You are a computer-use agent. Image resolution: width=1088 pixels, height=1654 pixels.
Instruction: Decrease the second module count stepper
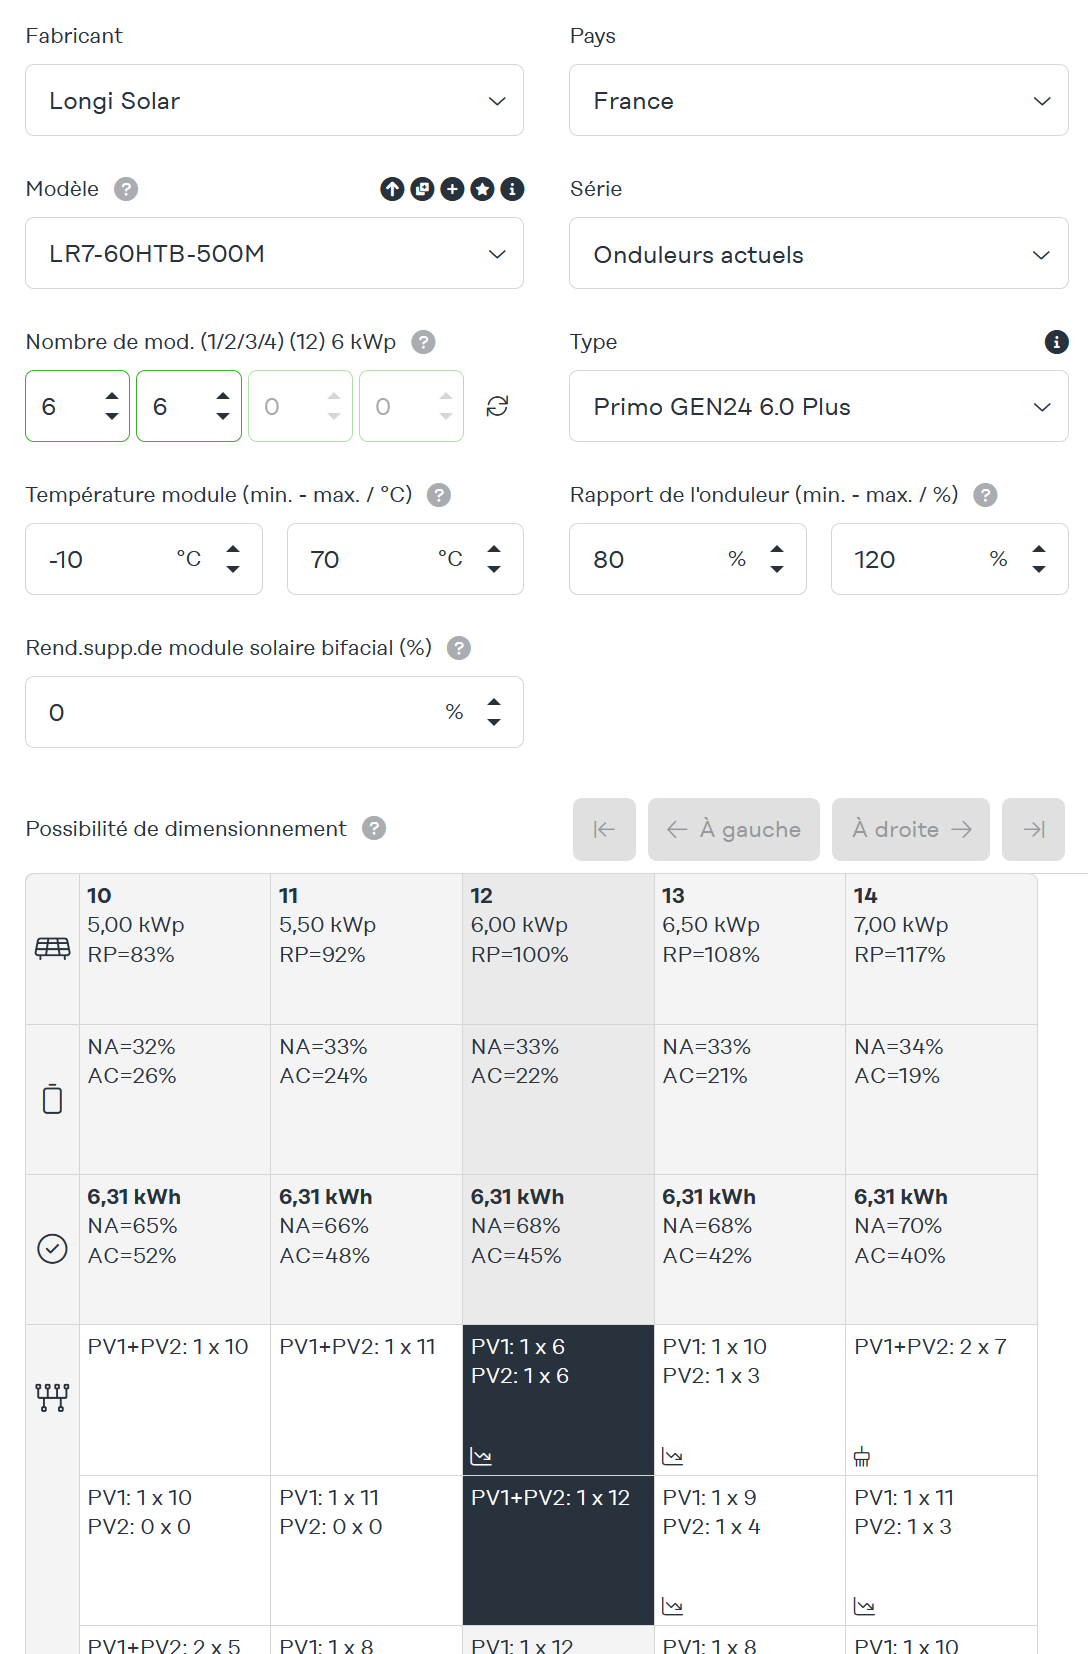tap(223, 415)
